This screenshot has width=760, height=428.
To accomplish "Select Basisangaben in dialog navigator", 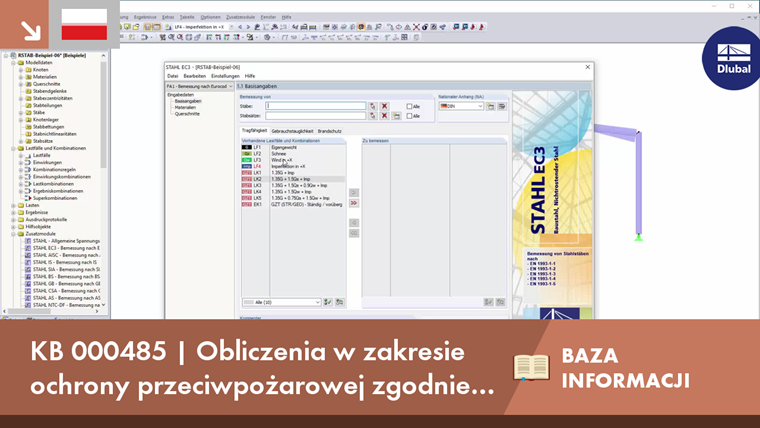I will (x=188, y=101).
